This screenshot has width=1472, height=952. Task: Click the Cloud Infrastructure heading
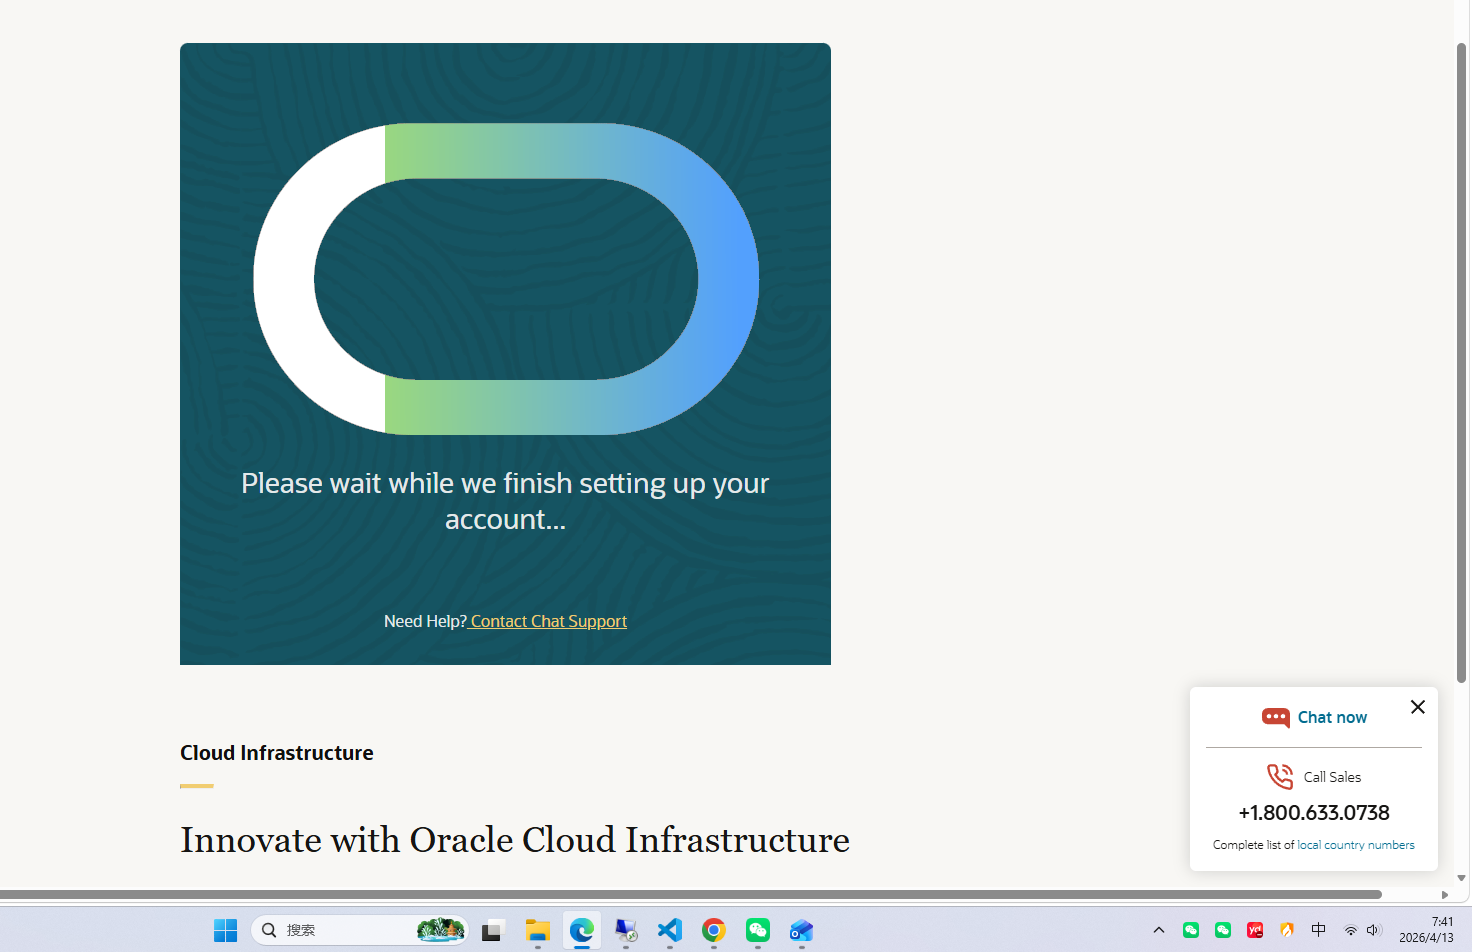pyautogui.click(x=277, y=753)
